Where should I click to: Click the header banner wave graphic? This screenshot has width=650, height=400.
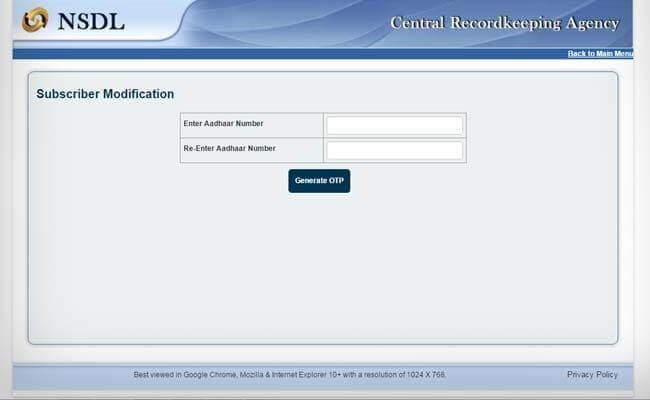[280, 22]
